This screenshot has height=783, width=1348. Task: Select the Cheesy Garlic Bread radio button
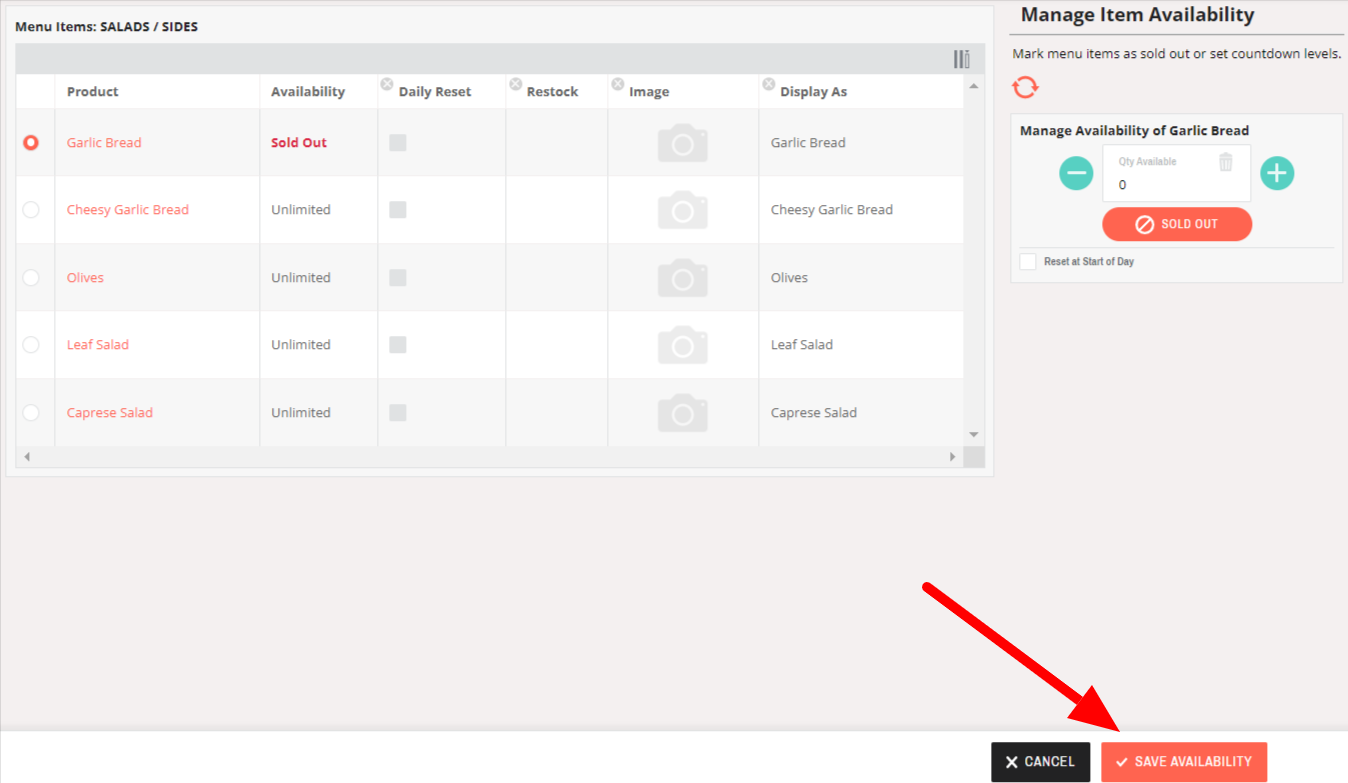31,210
